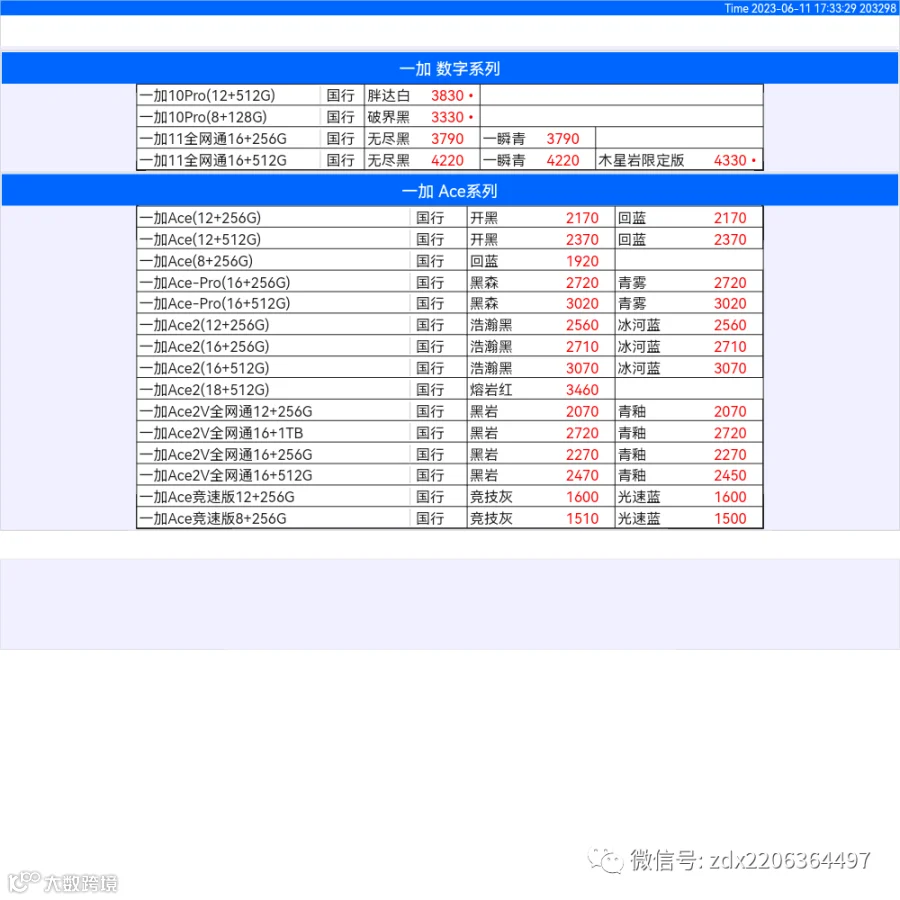Select 回蓝 price 2170
The width and height of the screenshot is (900, 900).
tap(730, 218)
